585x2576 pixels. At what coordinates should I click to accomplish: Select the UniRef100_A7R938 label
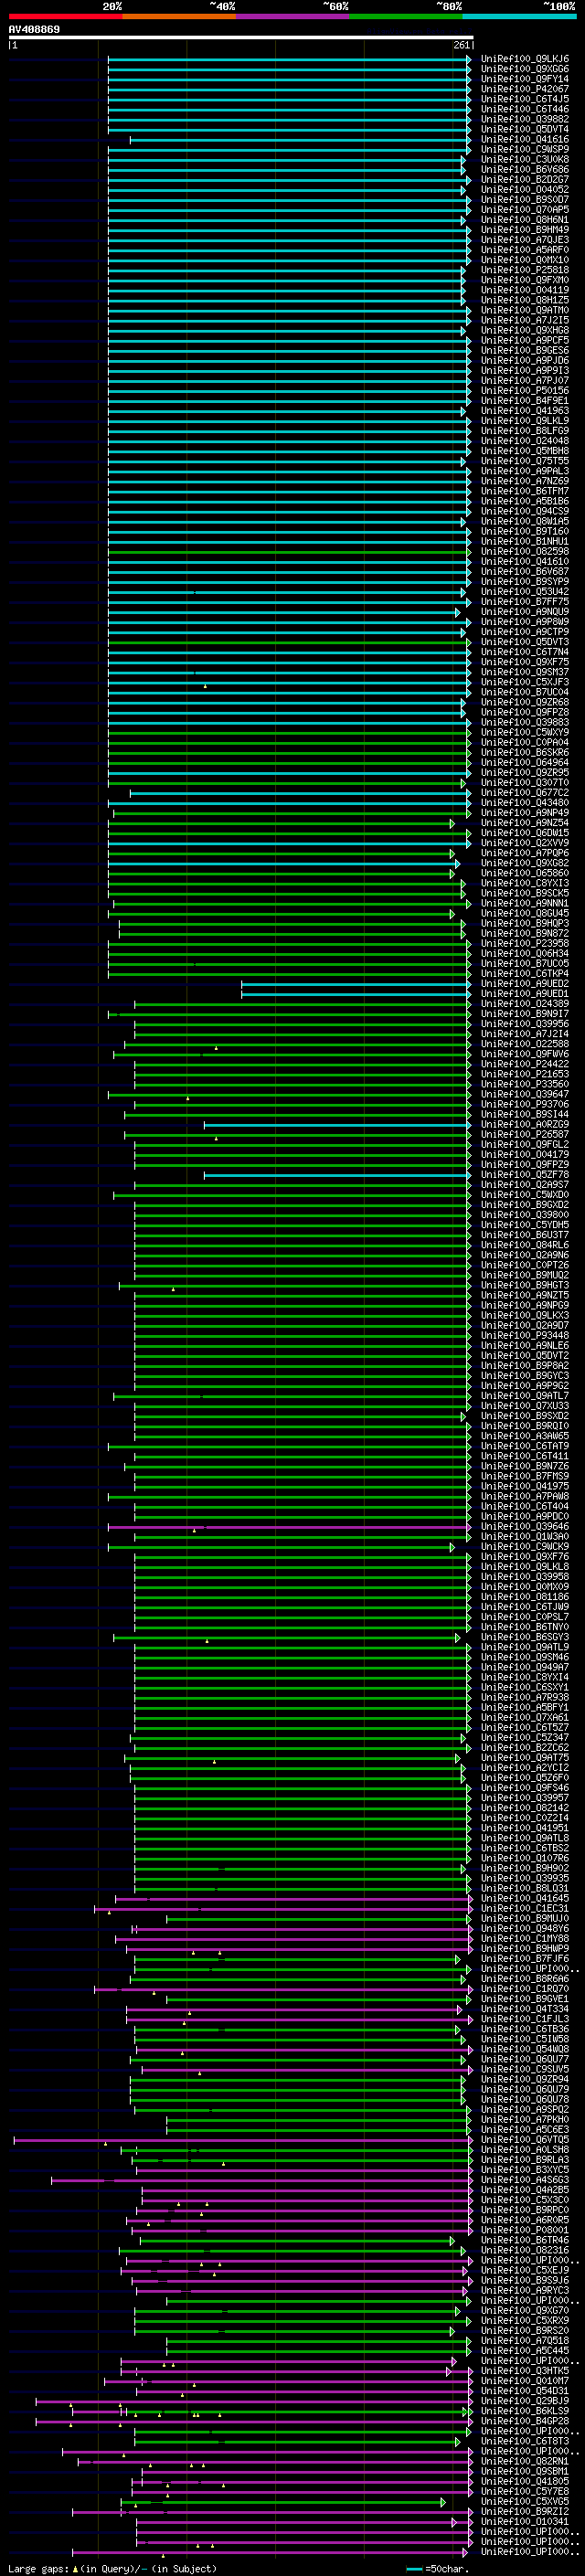(x=525, y=1698)
